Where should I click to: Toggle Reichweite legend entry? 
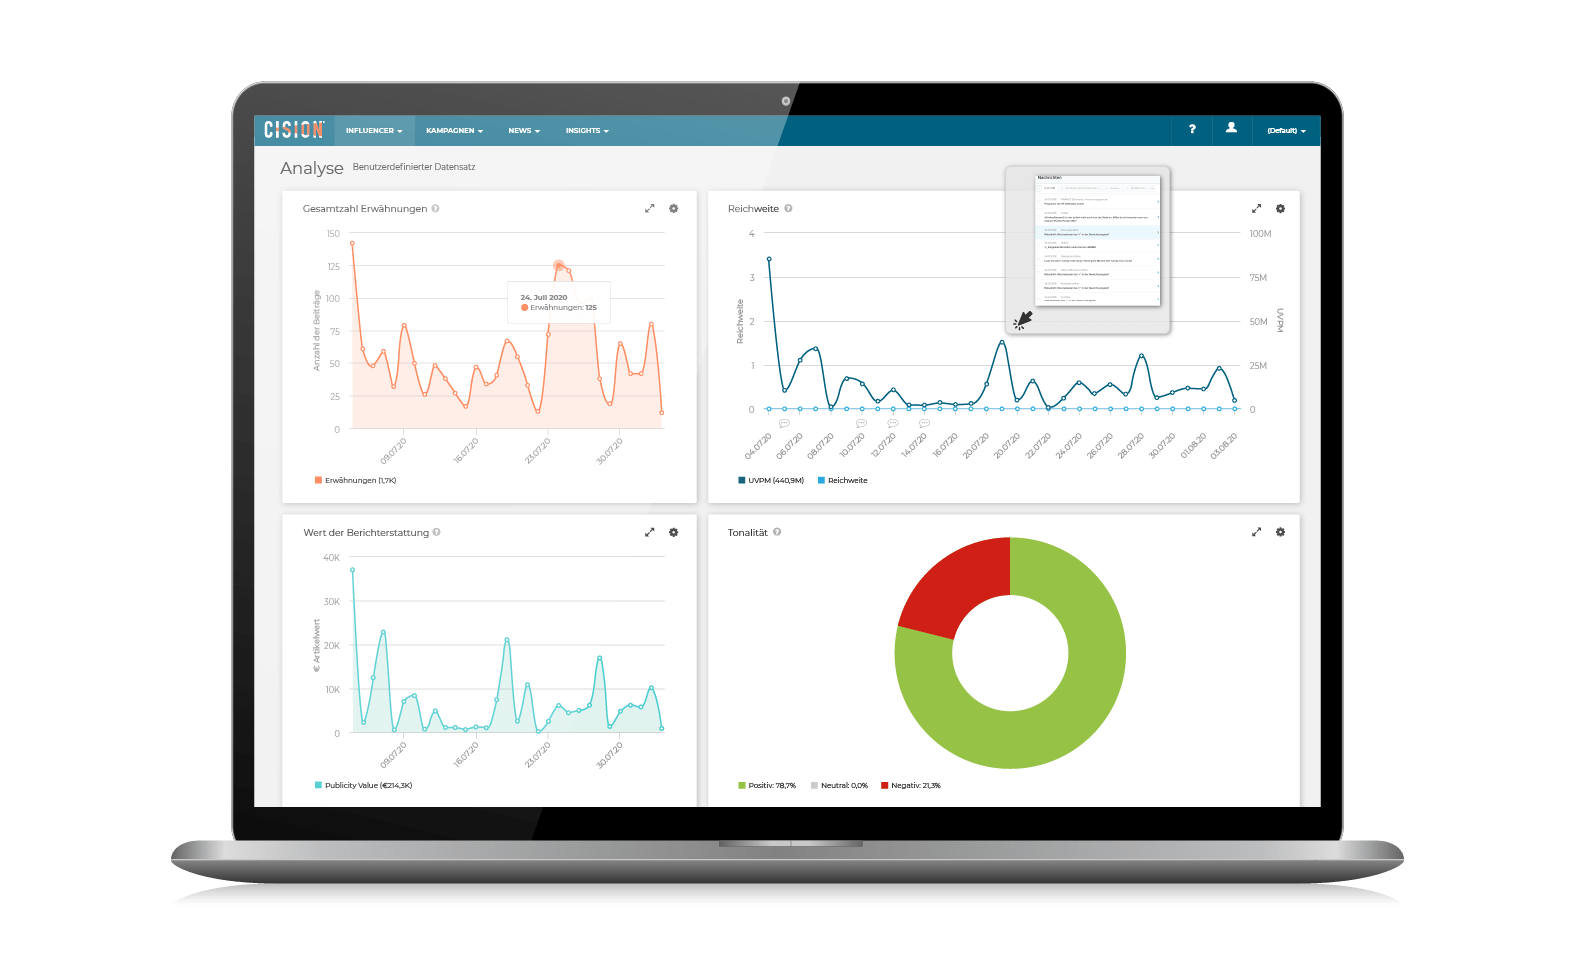point(842,480)
